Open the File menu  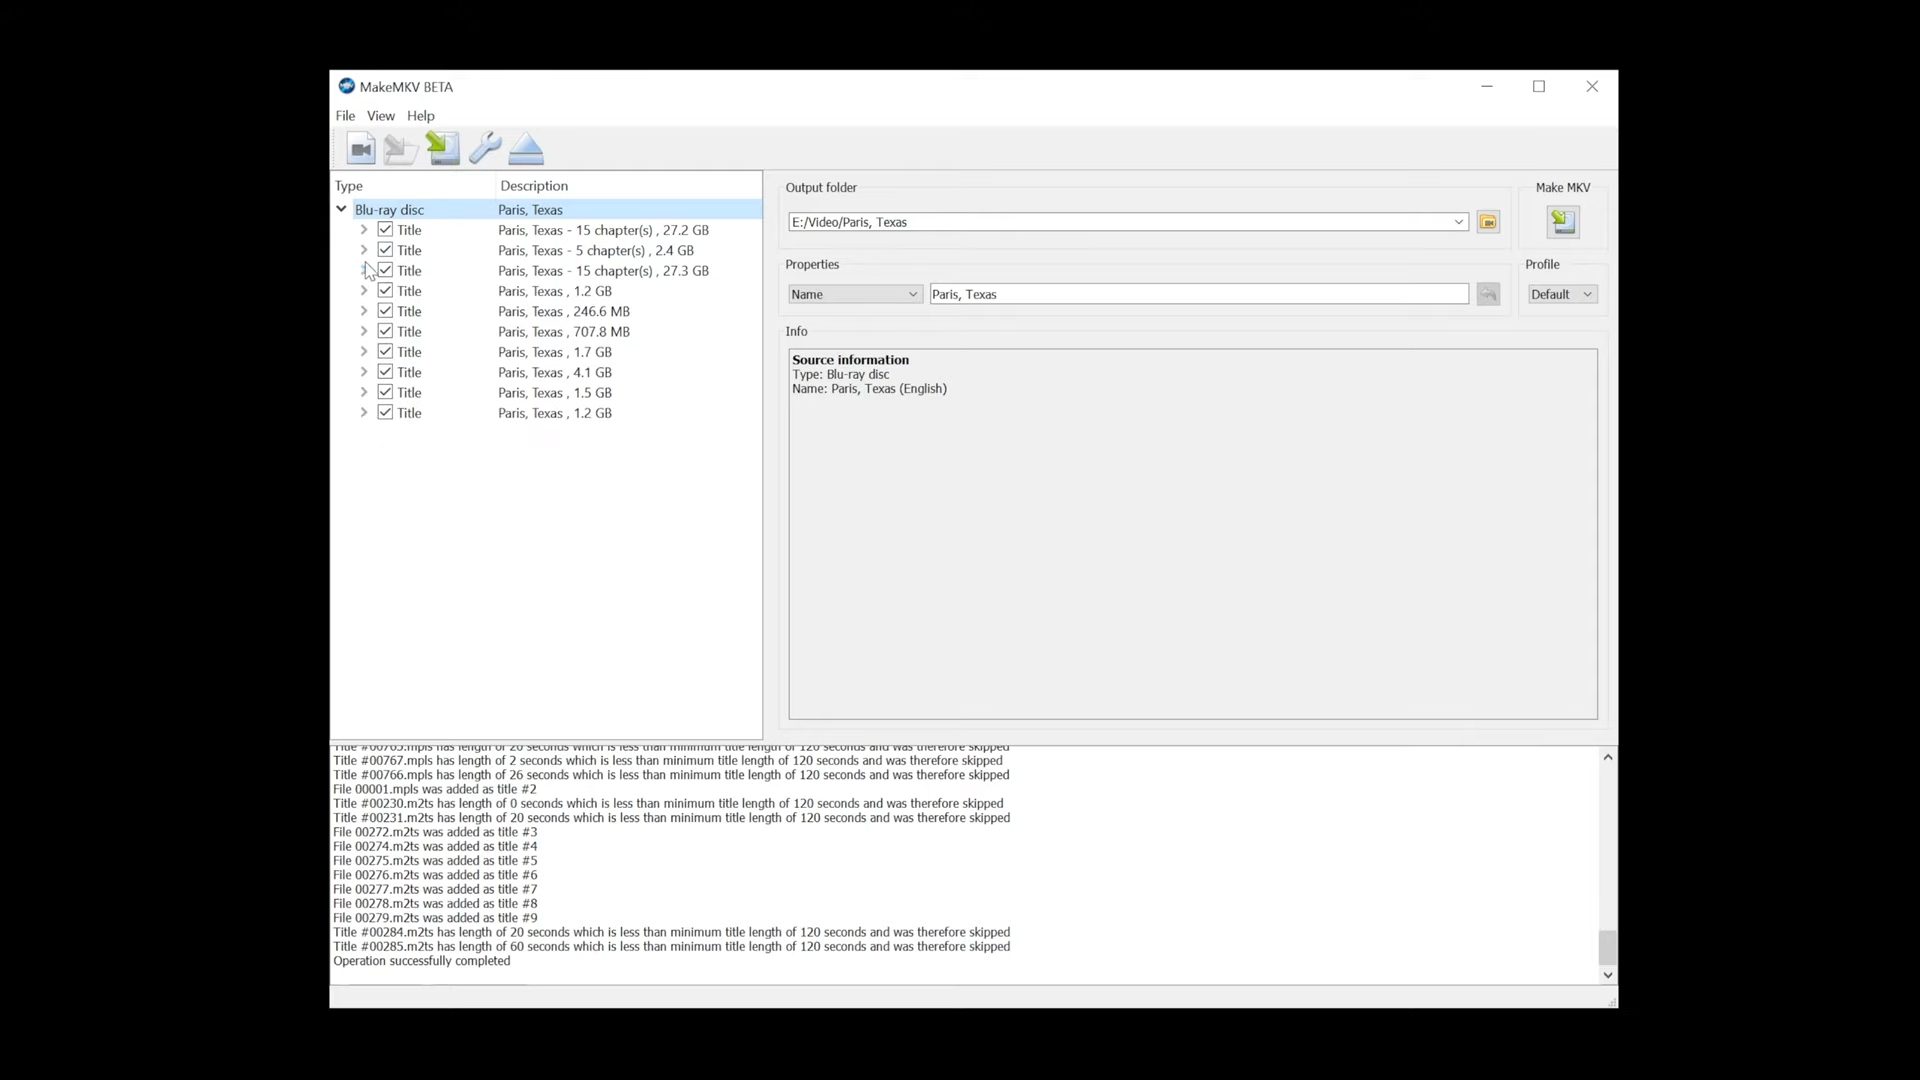click(345, 116)
